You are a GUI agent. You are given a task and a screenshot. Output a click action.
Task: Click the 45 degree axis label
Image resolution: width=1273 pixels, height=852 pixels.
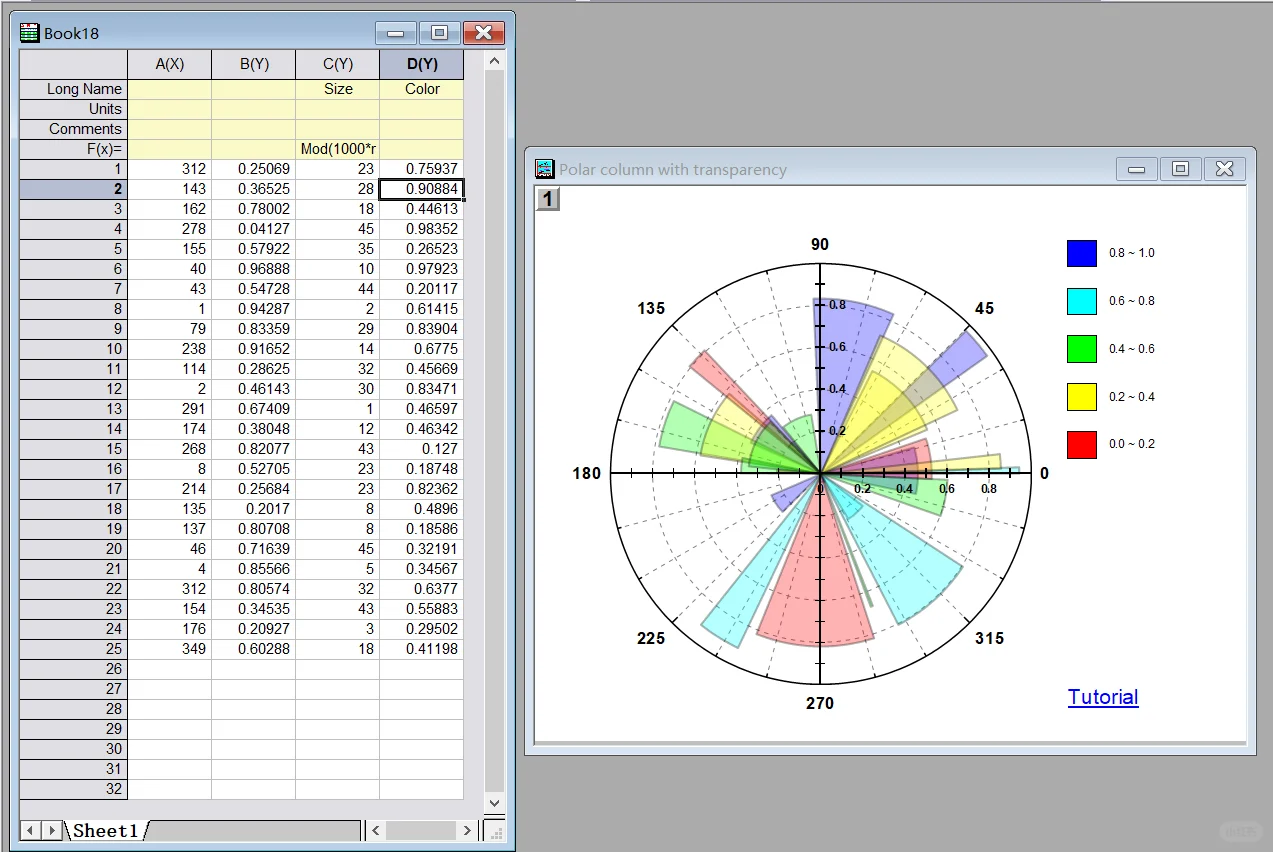(985, 308)
